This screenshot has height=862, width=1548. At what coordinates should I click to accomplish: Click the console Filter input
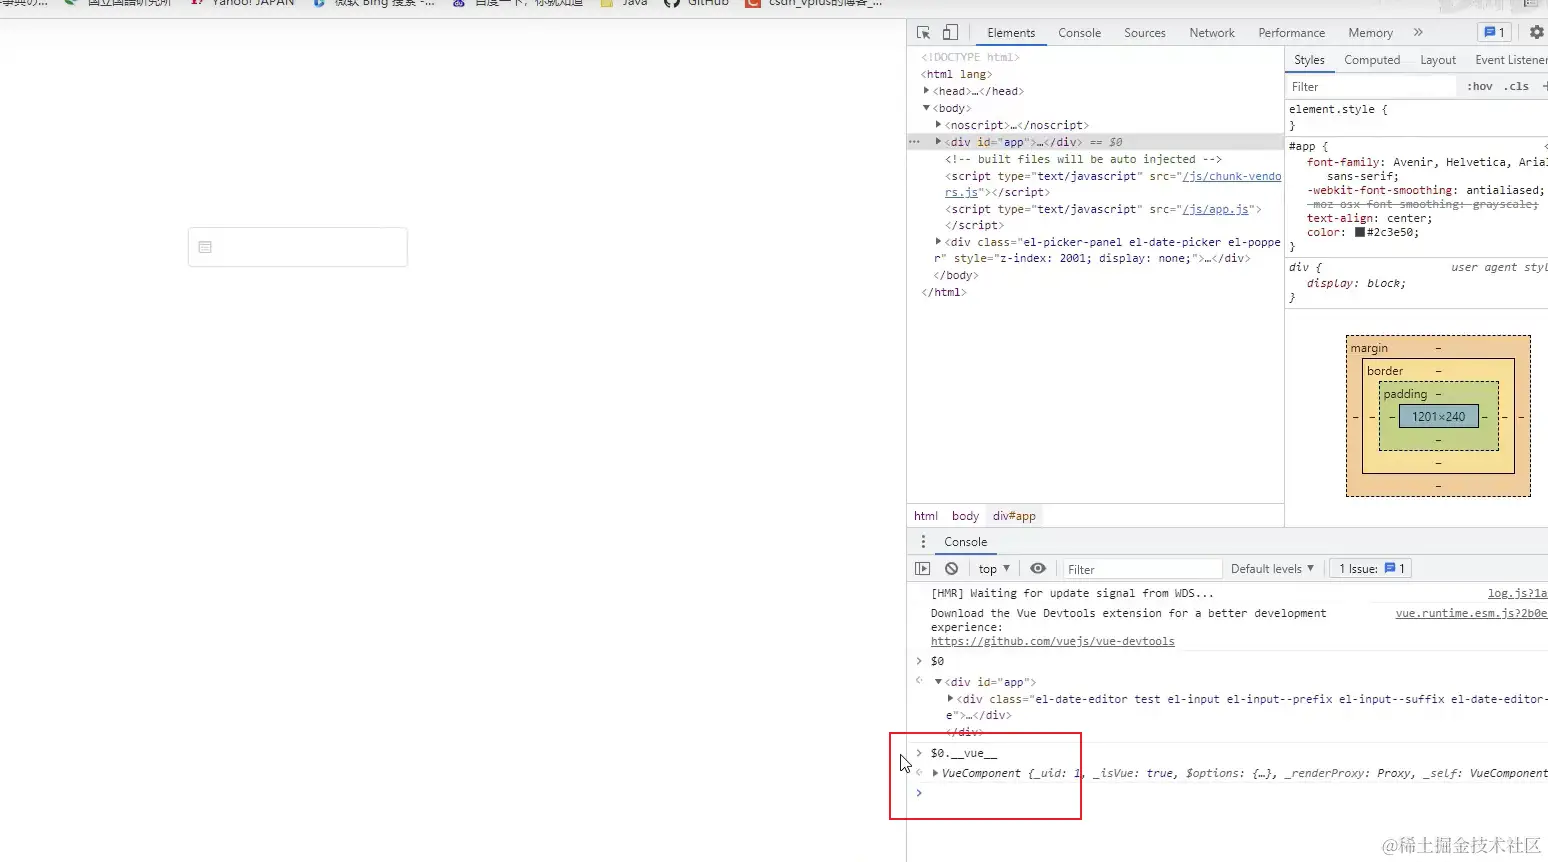[1142, 569]
